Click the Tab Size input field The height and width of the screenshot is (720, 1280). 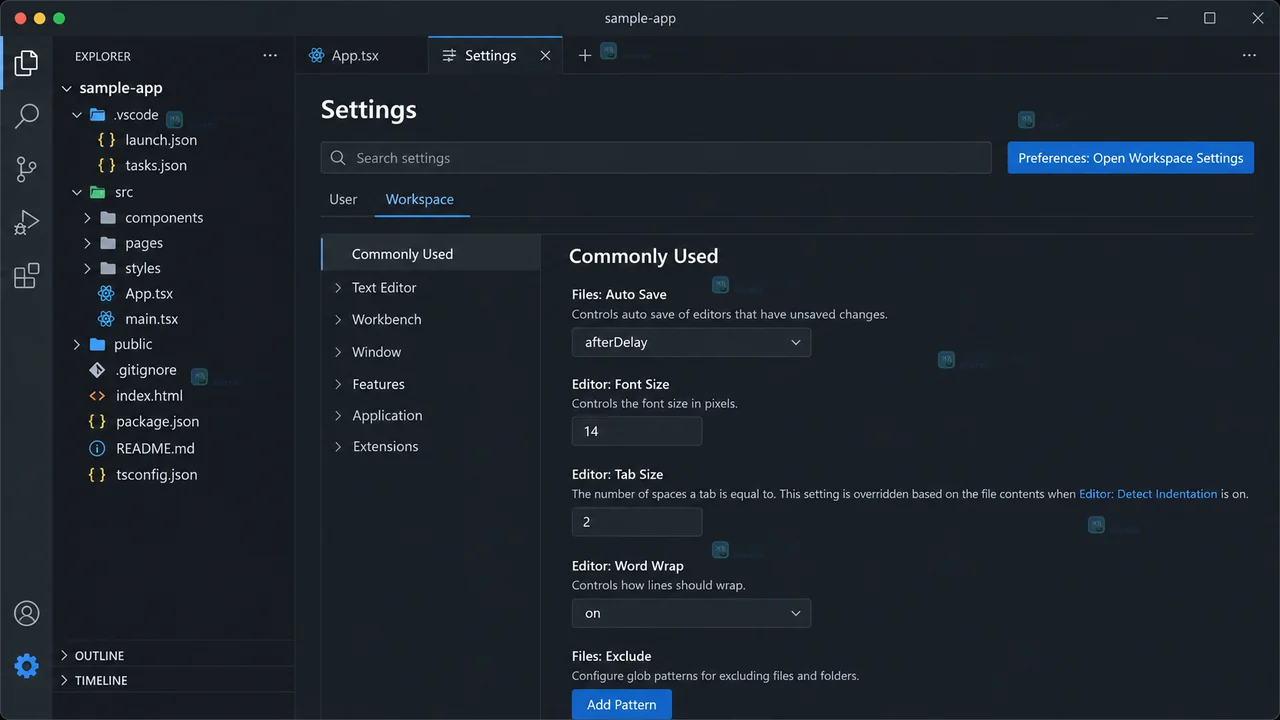tap(637, 522)
